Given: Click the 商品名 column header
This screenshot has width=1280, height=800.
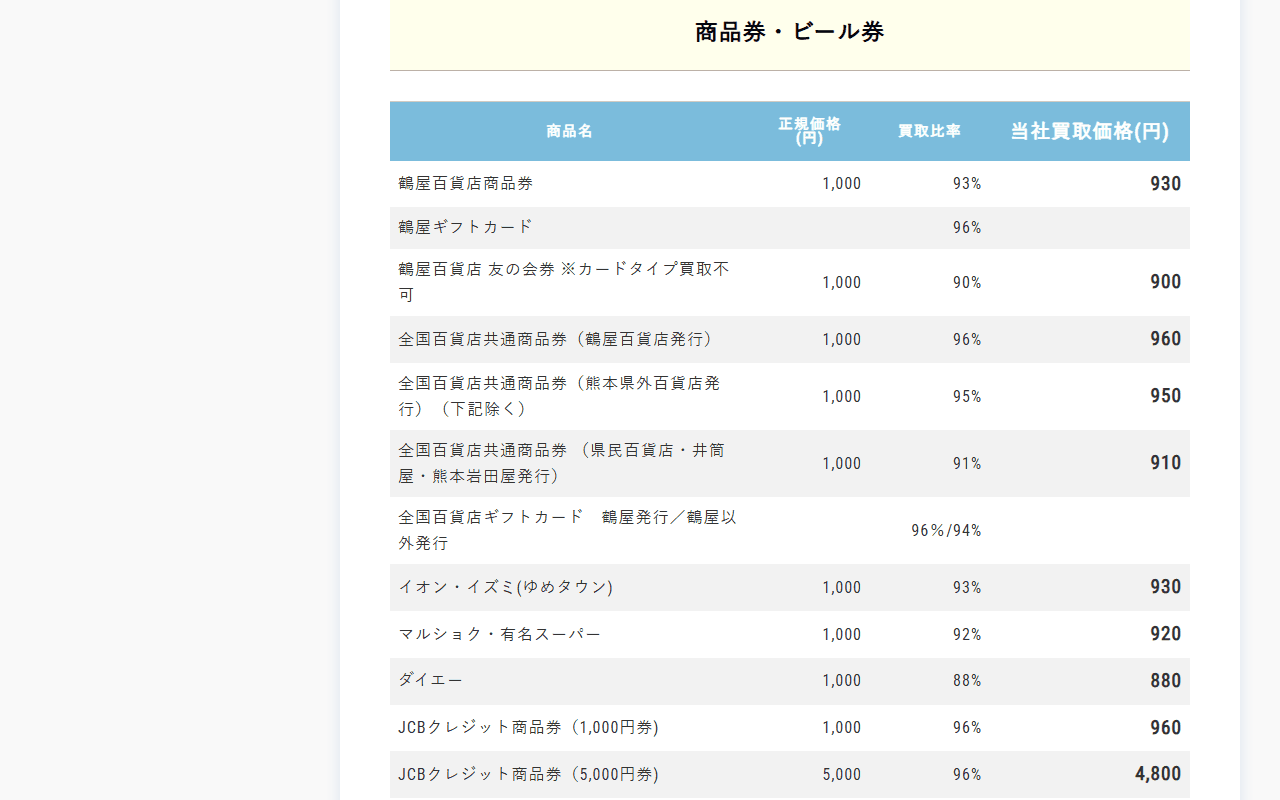Looking at the screenshot, I should click(x=569, y=131).
